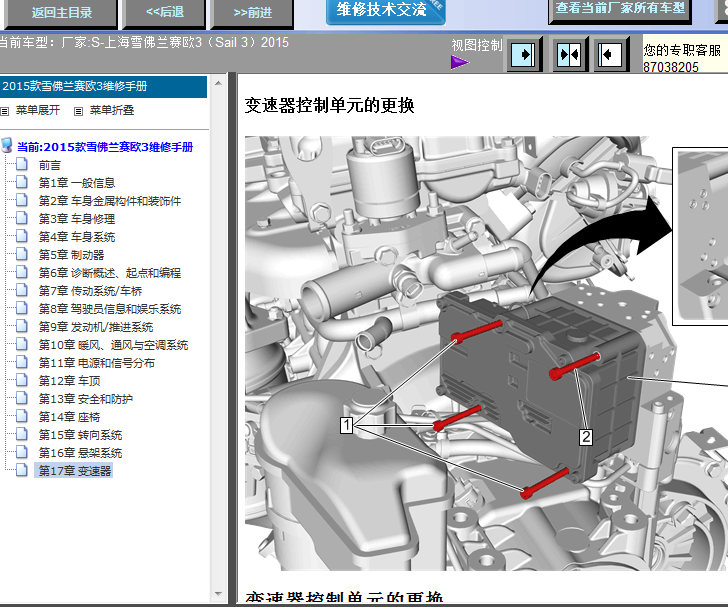Image resolution: width=728 pixels, height=607 pixels.
Task: Expand the menu with 菜单展开
Action: click(38, 110)
